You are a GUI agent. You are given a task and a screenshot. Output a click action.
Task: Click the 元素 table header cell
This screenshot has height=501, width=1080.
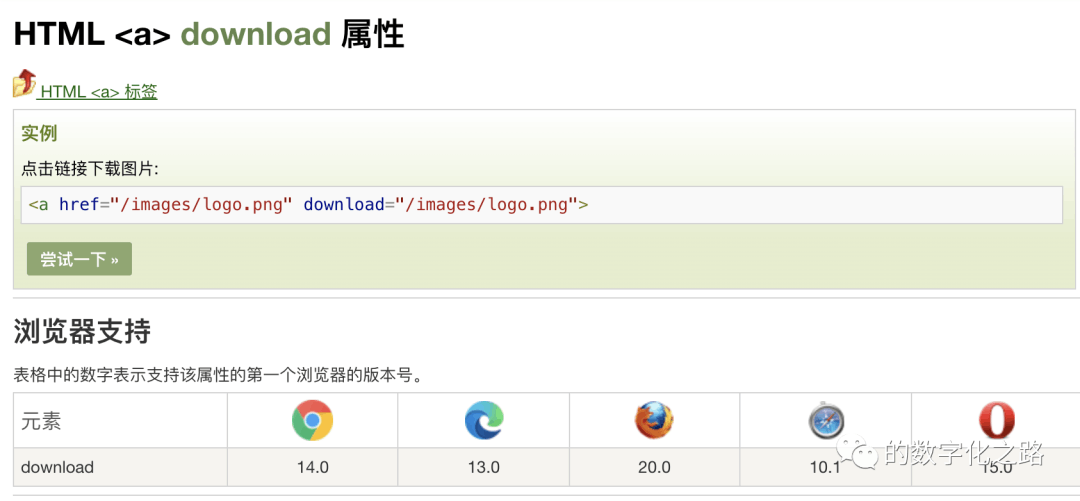(x=120, y=420)
